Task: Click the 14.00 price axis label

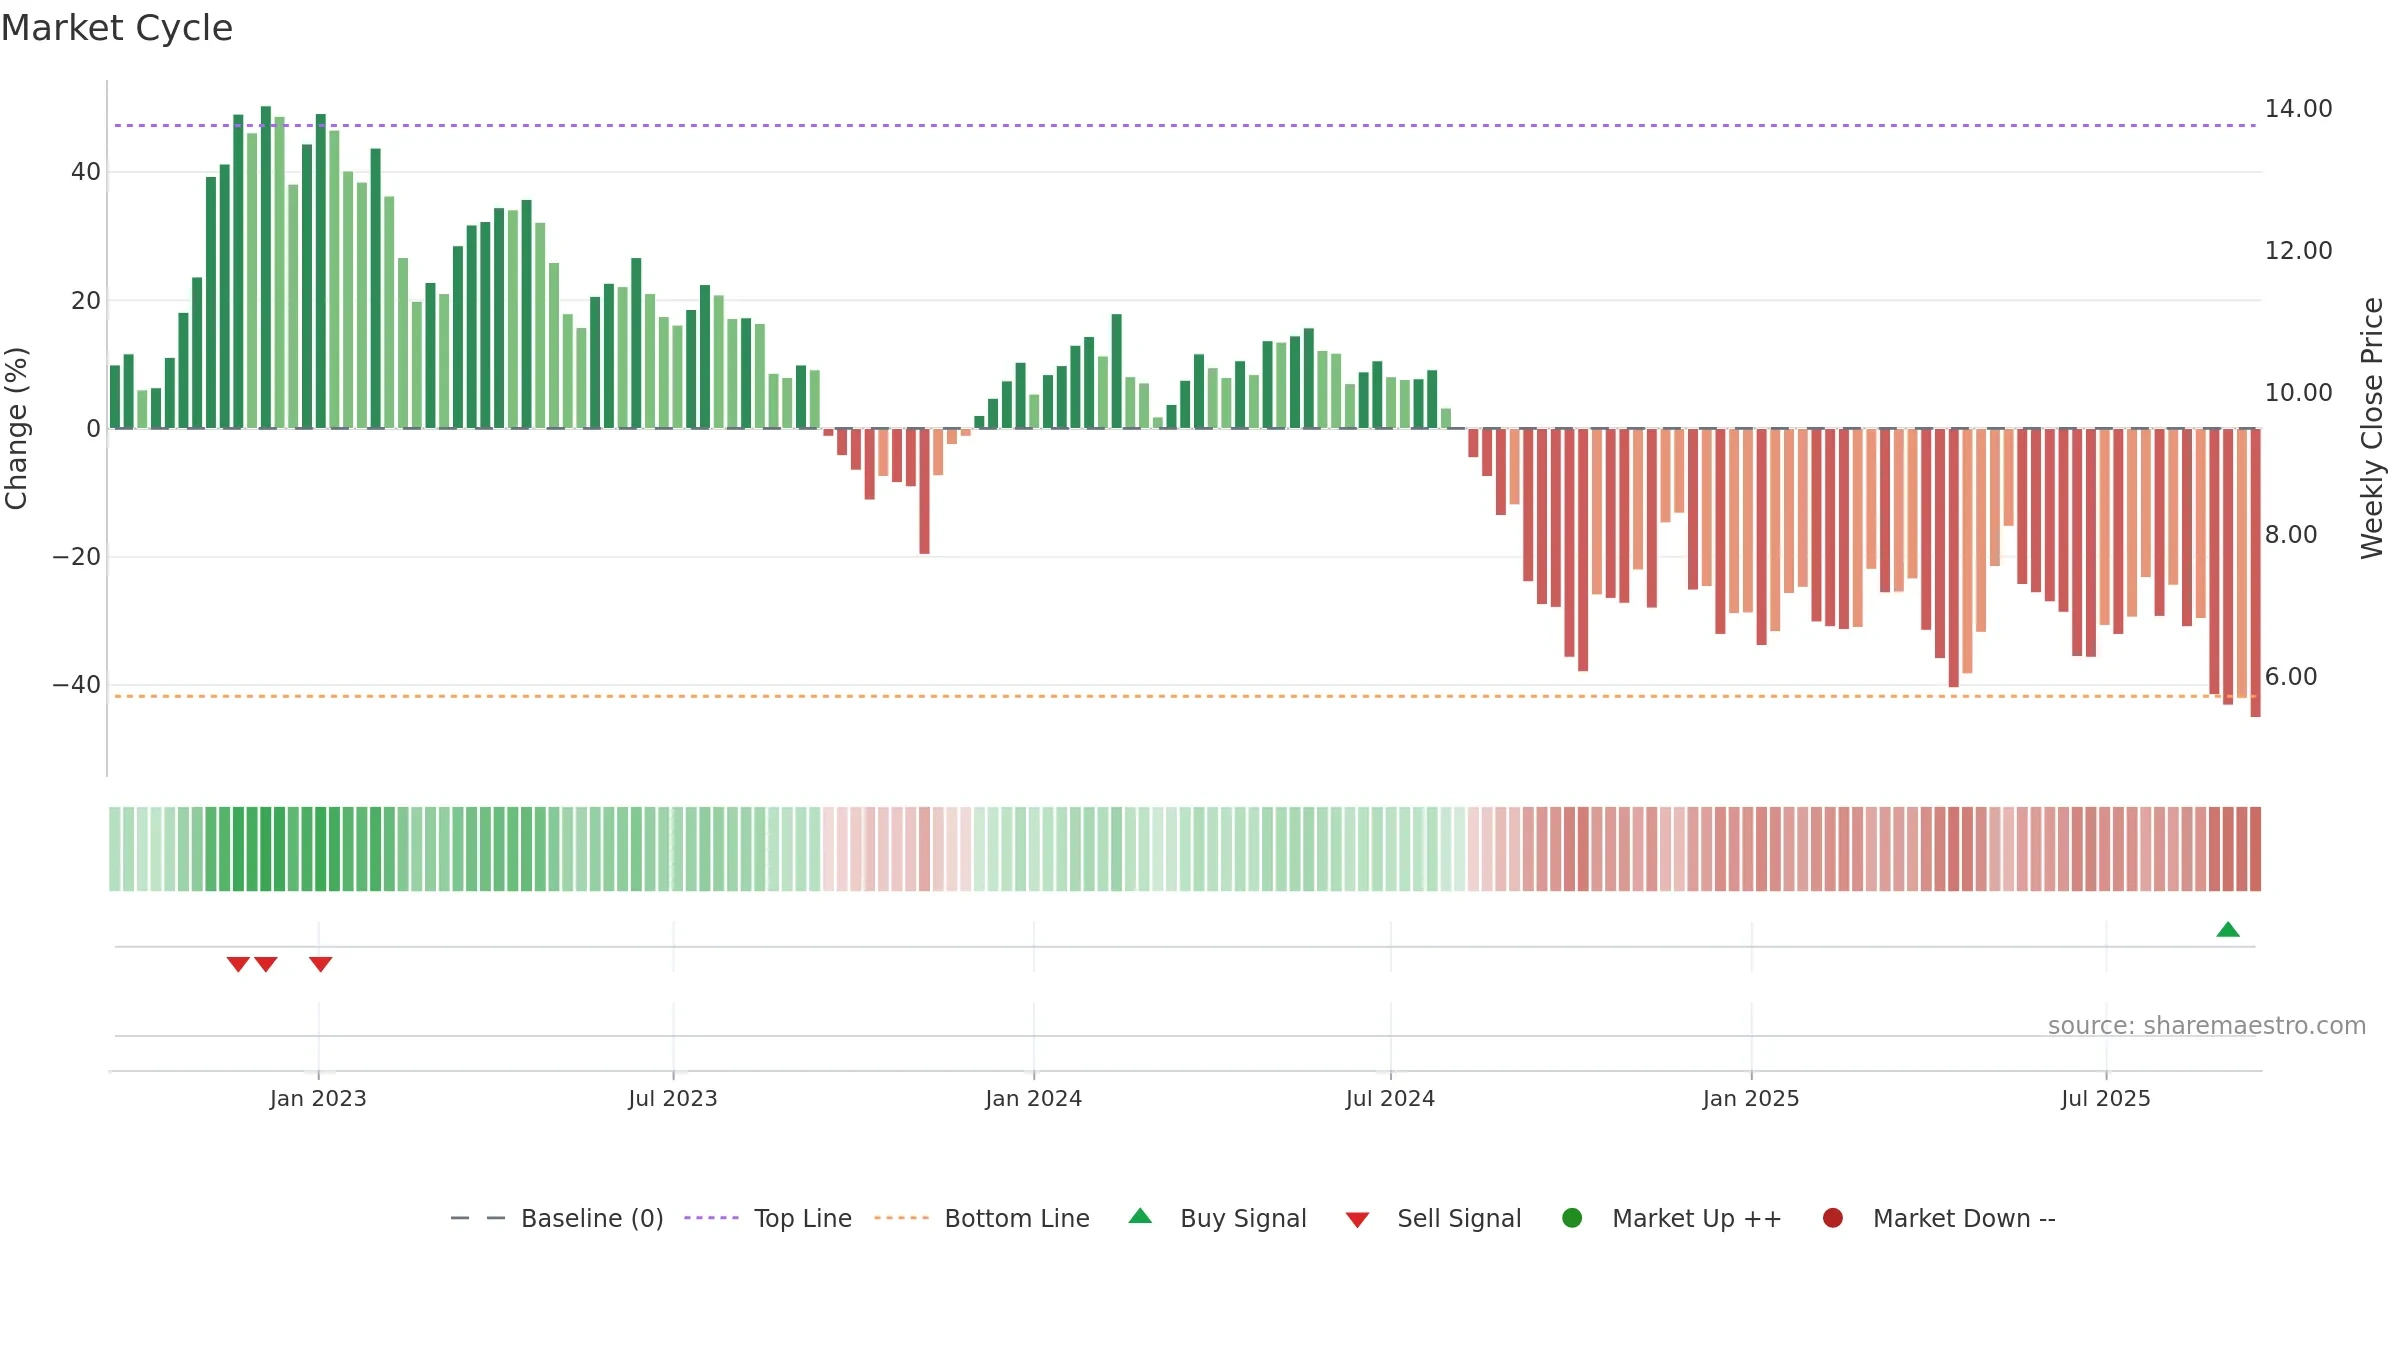Action: 2298,108
